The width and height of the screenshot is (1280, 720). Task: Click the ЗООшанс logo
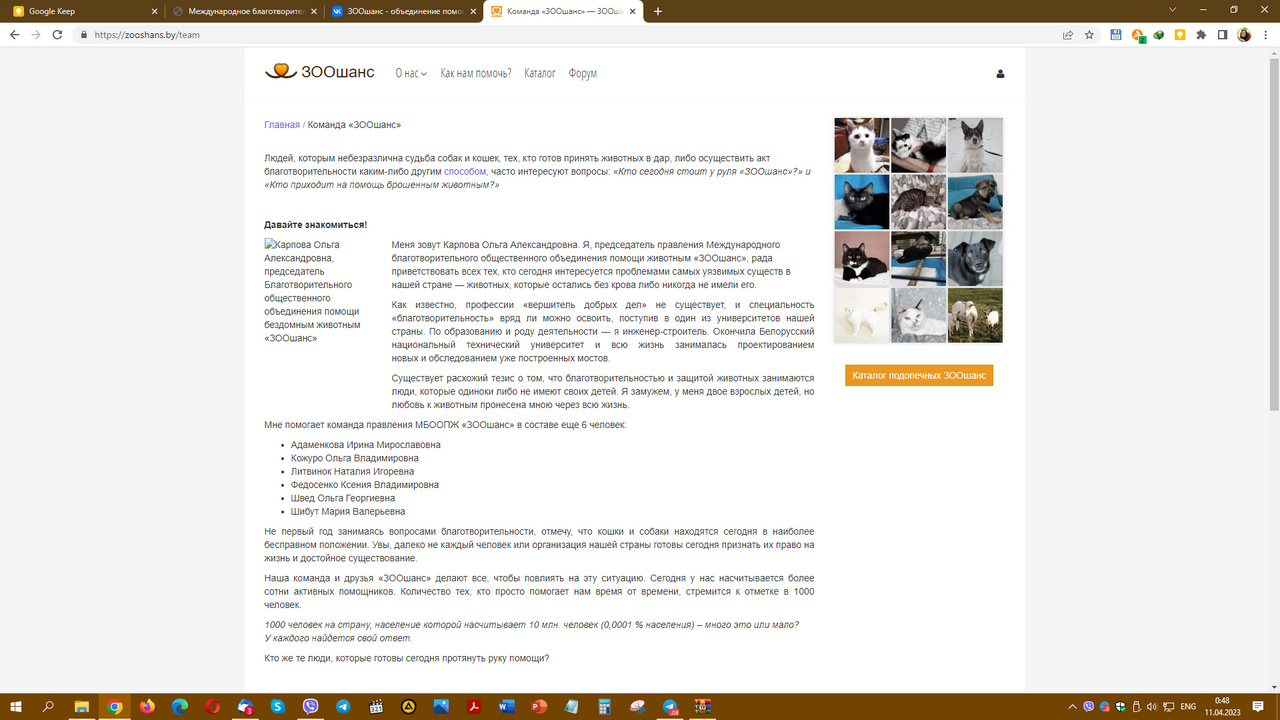[320, 72]
